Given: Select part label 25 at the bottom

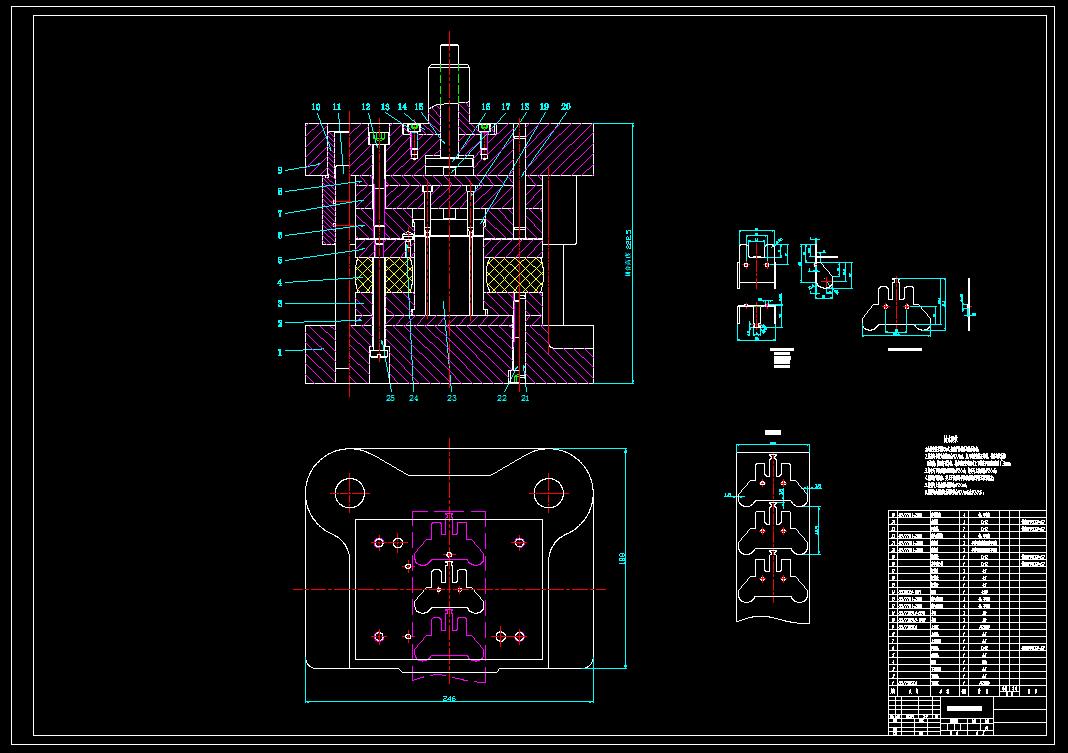Looking at the screenshot, I should 390,398.
